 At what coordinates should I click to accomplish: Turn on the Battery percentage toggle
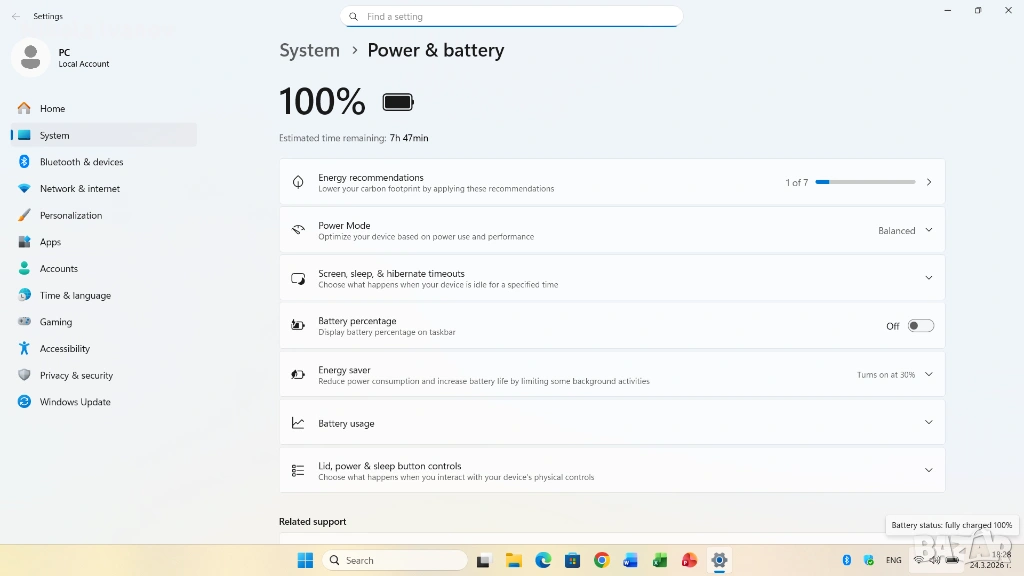click(920, 326)
